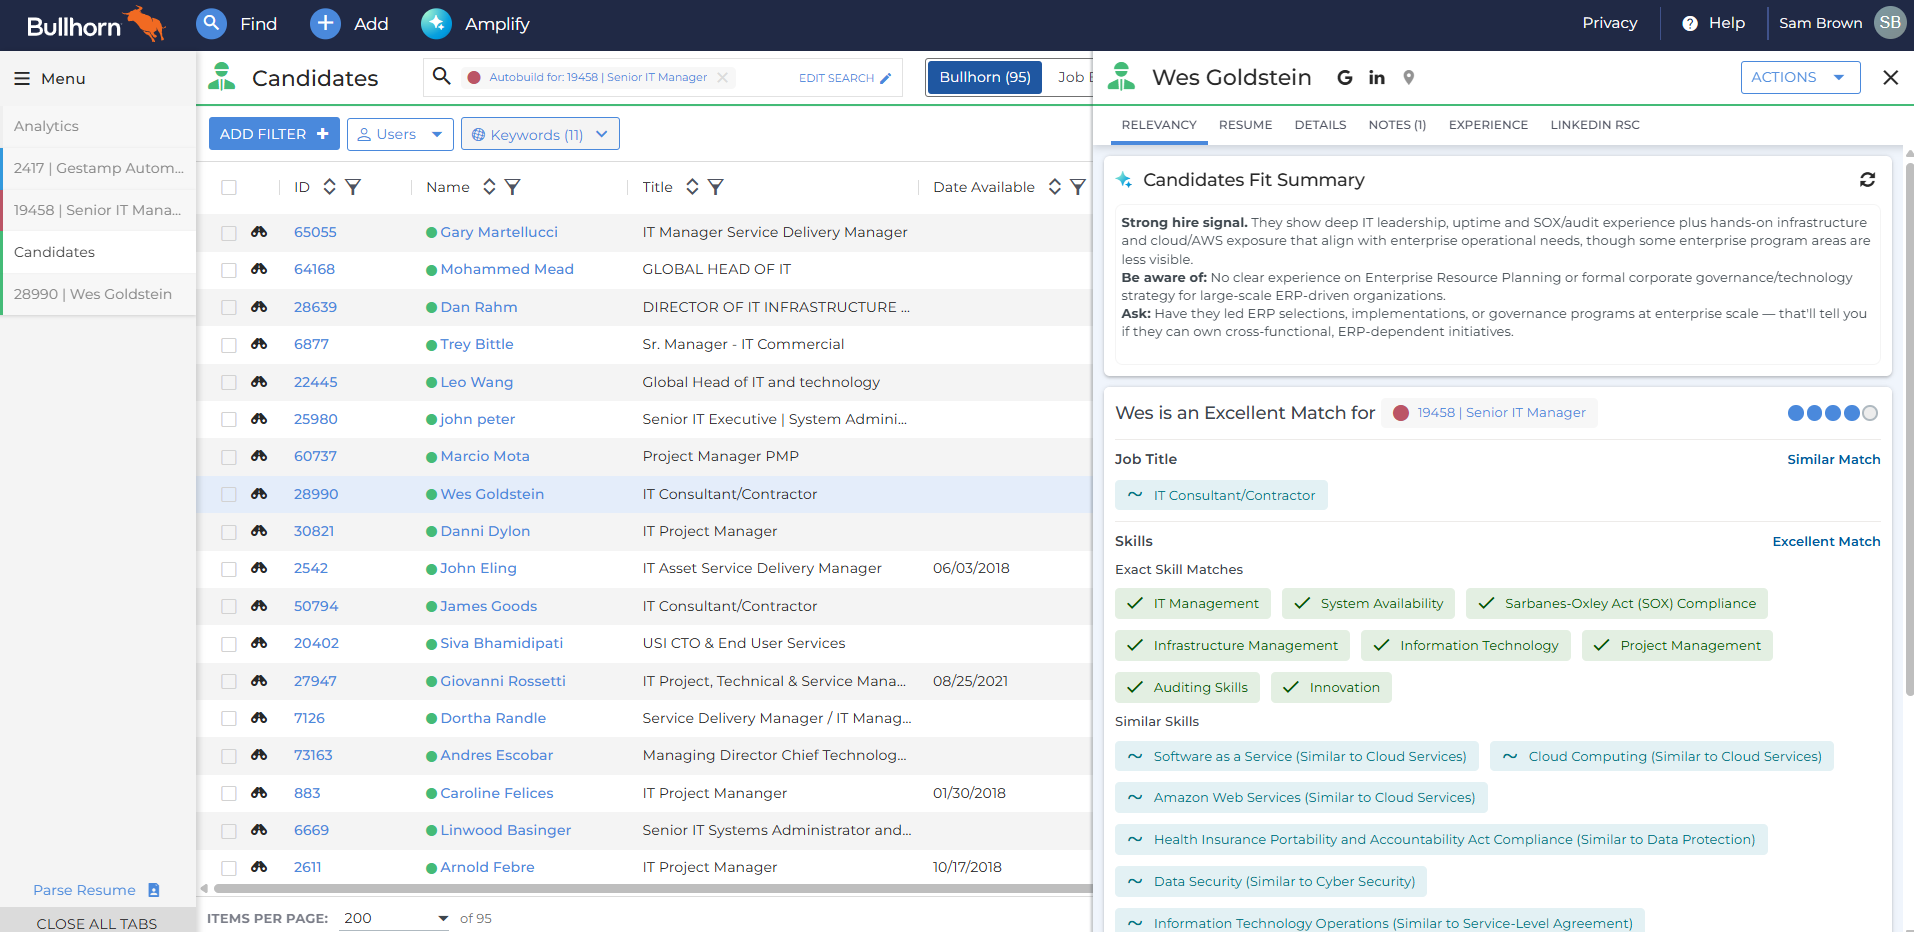Expand the Keywords (11) dropdown
This screenshot has width=1914, height=932.
click(540, 134)
